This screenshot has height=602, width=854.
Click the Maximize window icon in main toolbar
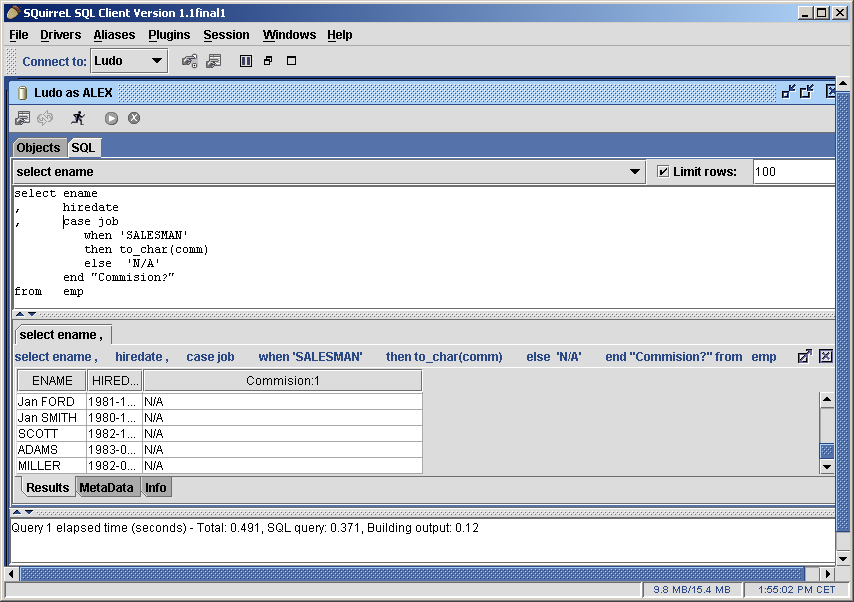[292, 61]
